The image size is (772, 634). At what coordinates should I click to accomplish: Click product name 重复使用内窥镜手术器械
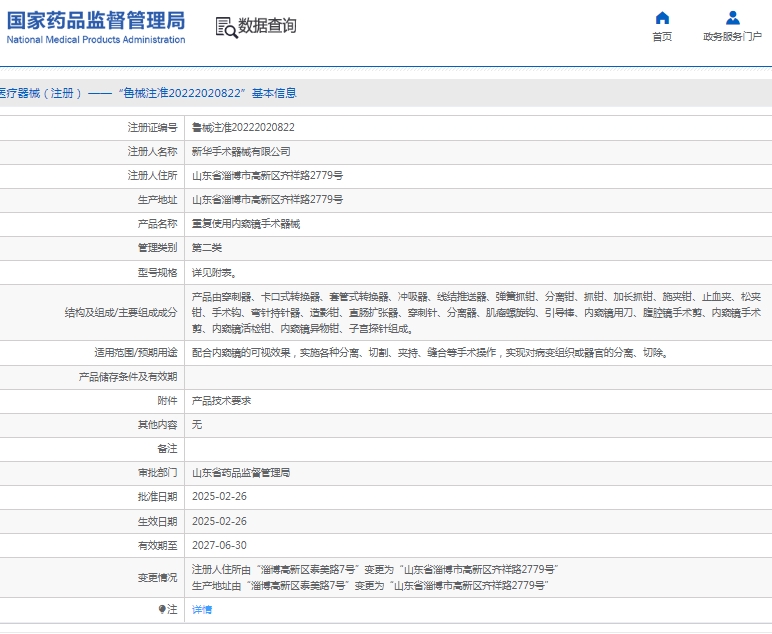point(246,224)
